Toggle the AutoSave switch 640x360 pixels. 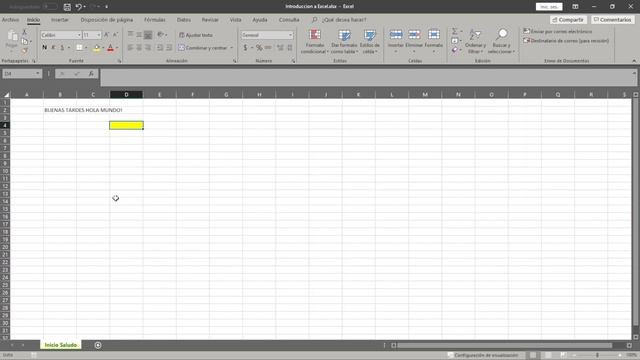[x=50, y=7]
